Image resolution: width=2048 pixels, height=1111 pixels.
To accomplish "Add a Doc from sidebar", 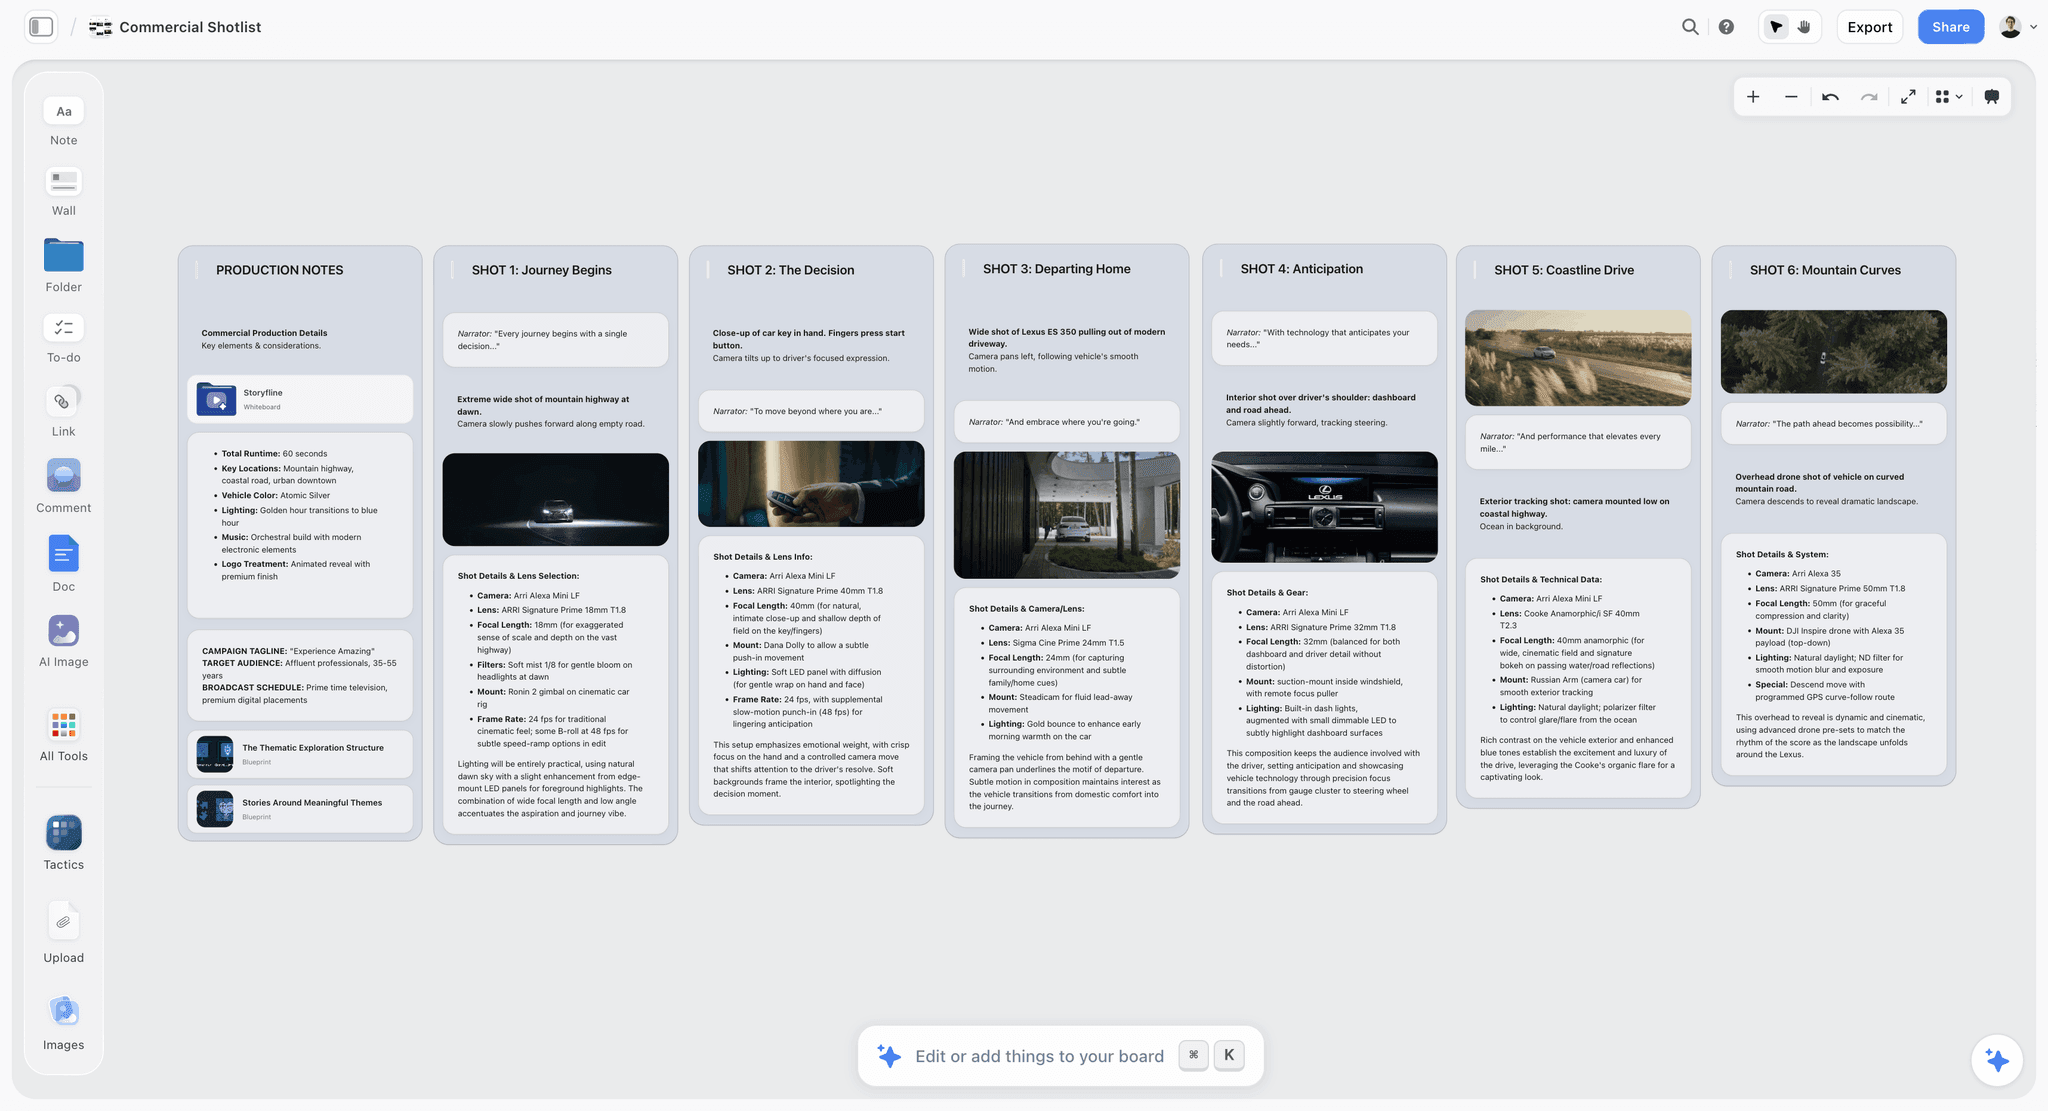I will [x=63, y=564].
